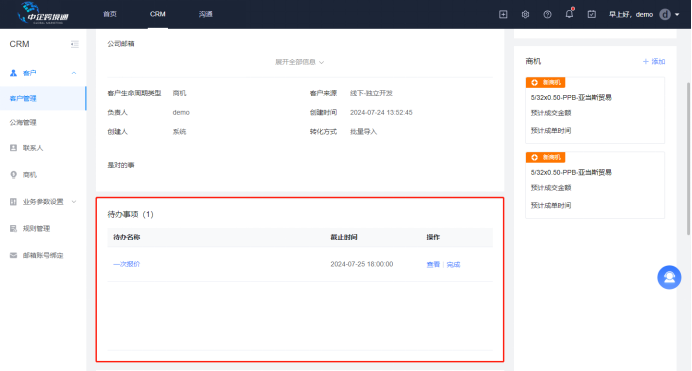
Task: Open the calendar task icon
Action: click(591, 15)
